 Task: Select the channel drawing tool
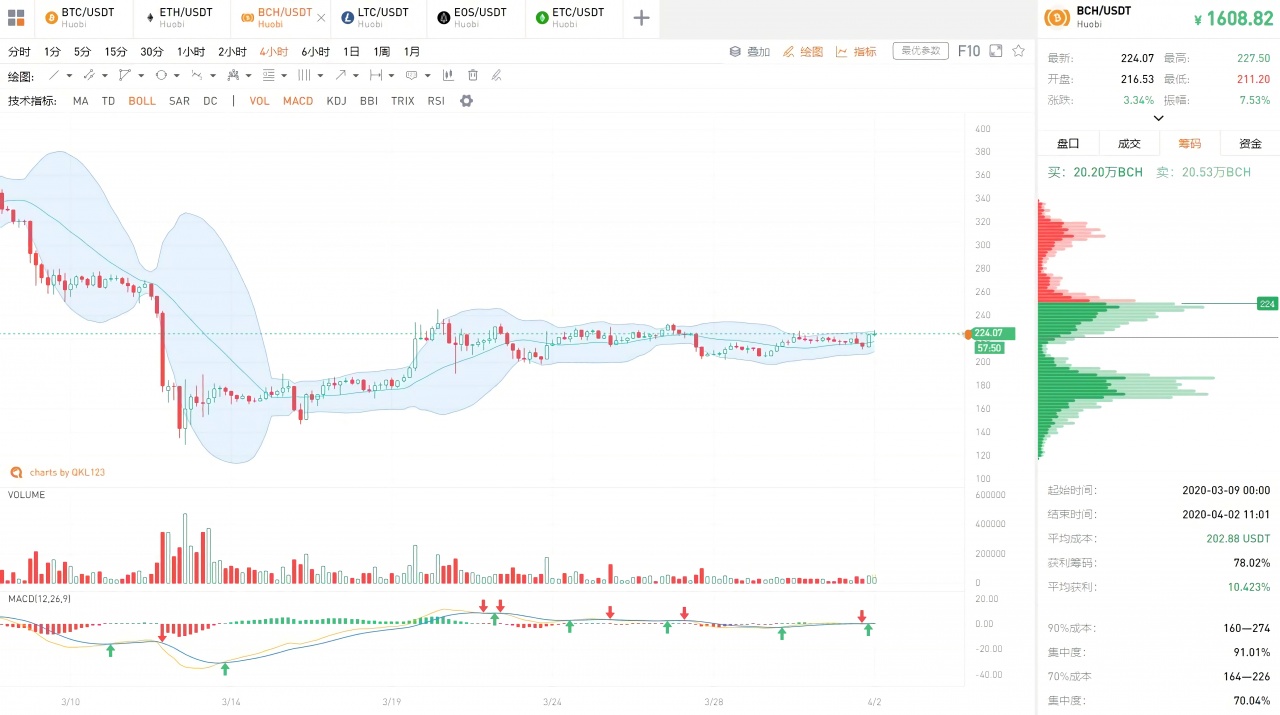89,75
